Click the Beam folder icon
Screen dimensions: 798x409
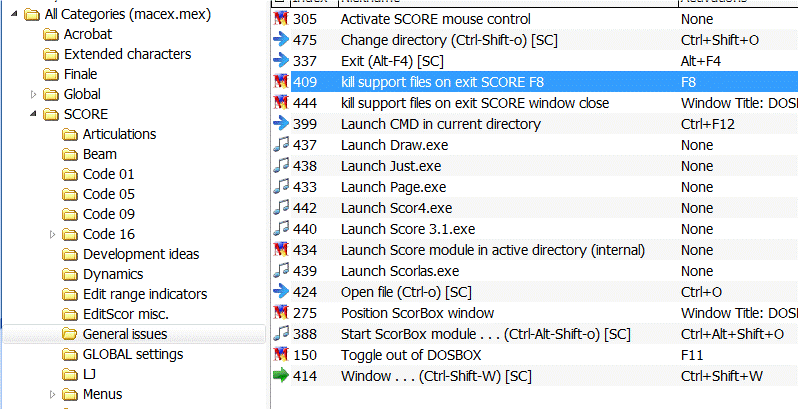(x=70, y=155)
